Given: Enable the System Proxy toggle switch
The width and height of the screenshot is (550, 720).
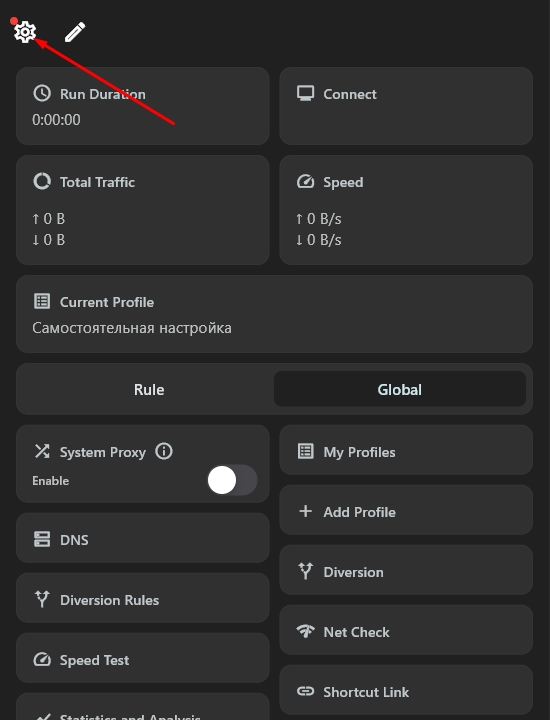Looking at the screenshot, I should click(232, 480).
